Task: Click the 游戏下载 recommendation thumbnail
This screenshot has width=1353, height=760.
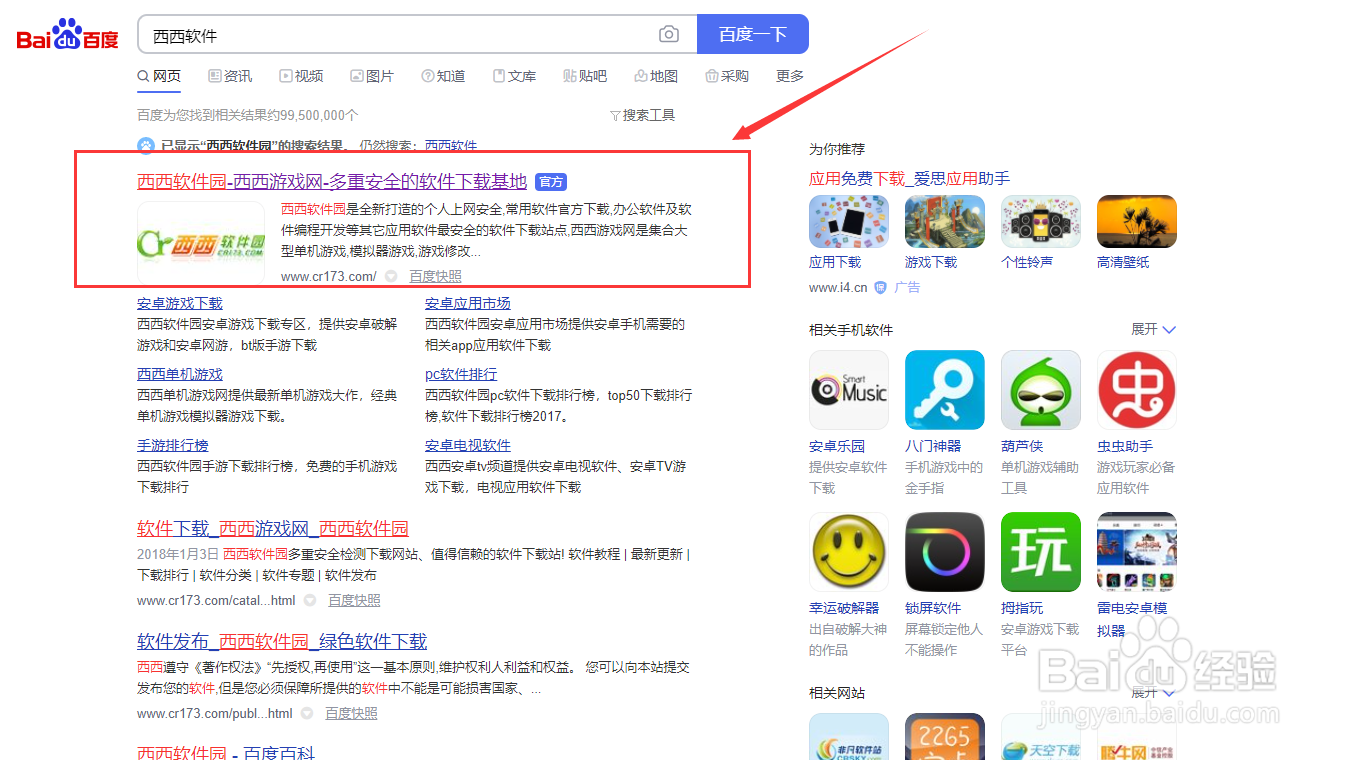Action: pos(945,221)
